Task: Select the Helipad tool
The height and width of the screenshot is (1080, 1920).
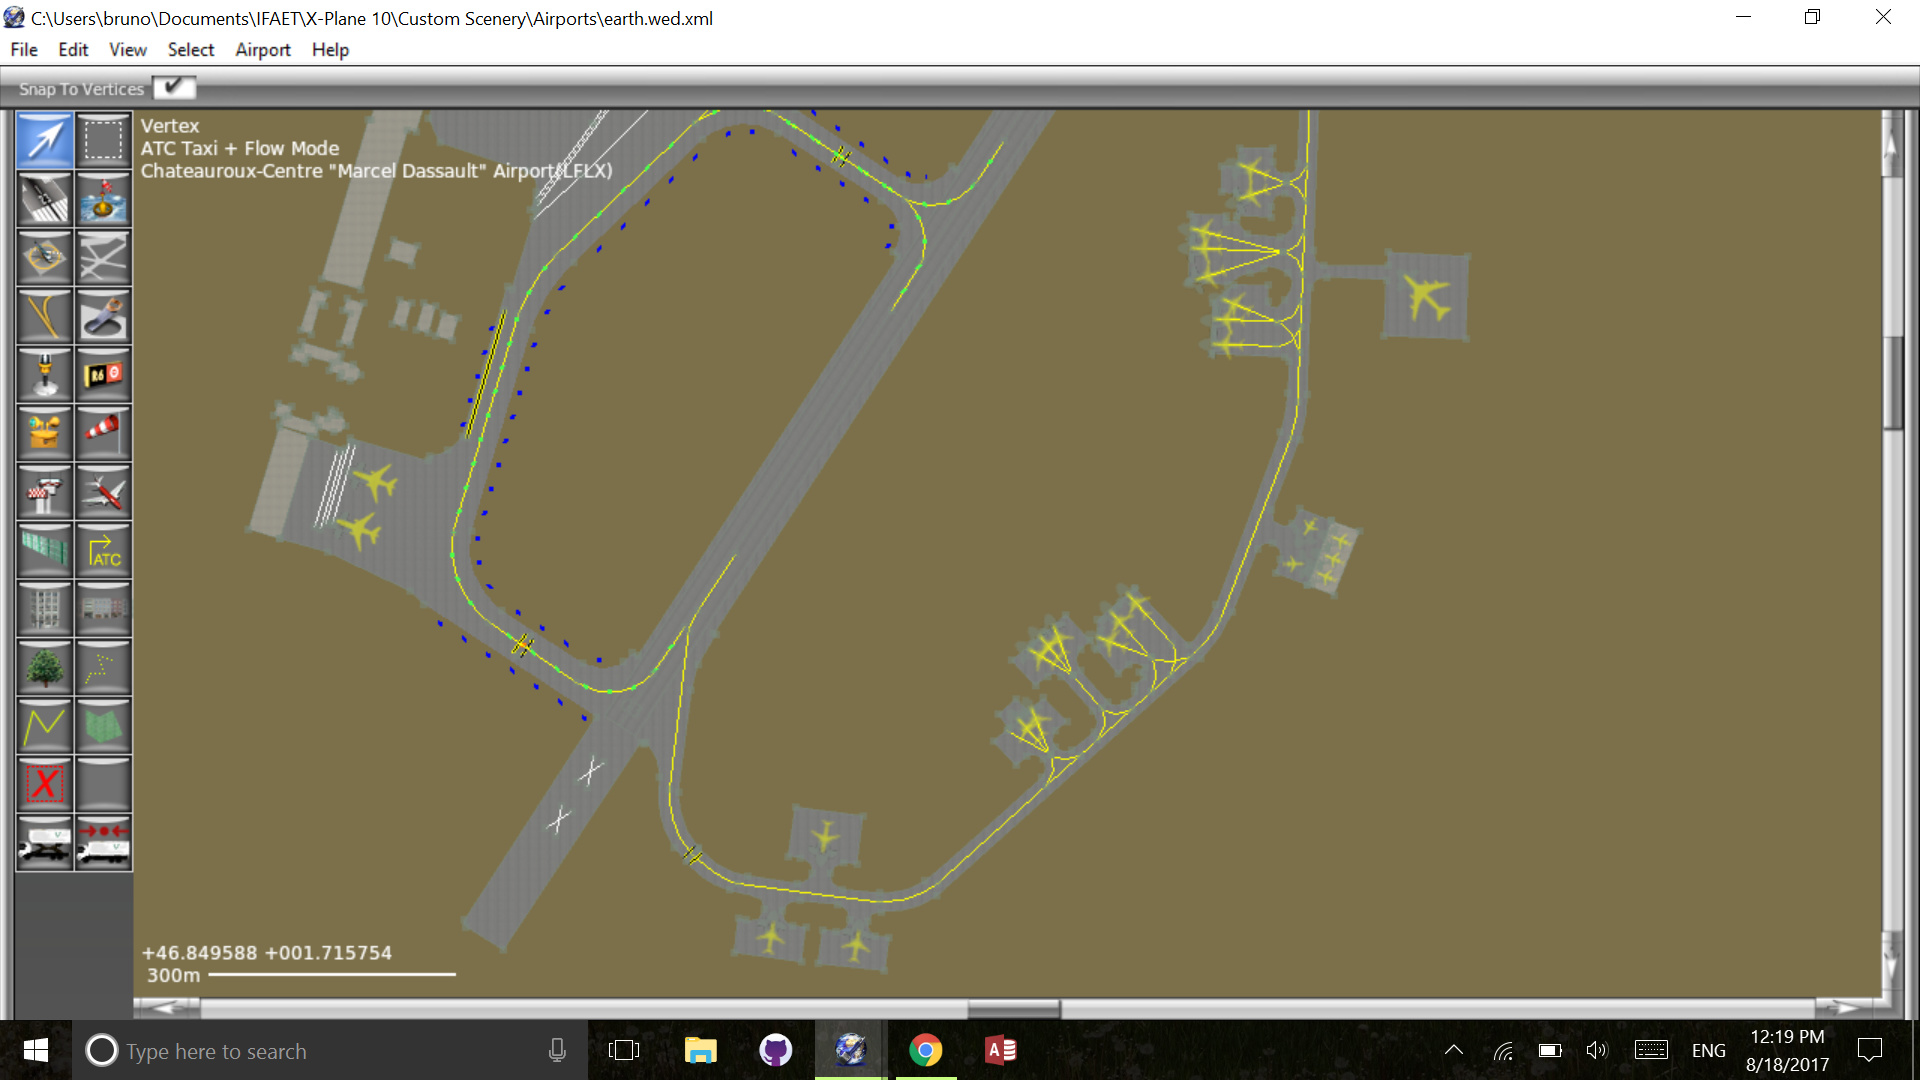Action: pyautogui.click(x=44, y=257)
